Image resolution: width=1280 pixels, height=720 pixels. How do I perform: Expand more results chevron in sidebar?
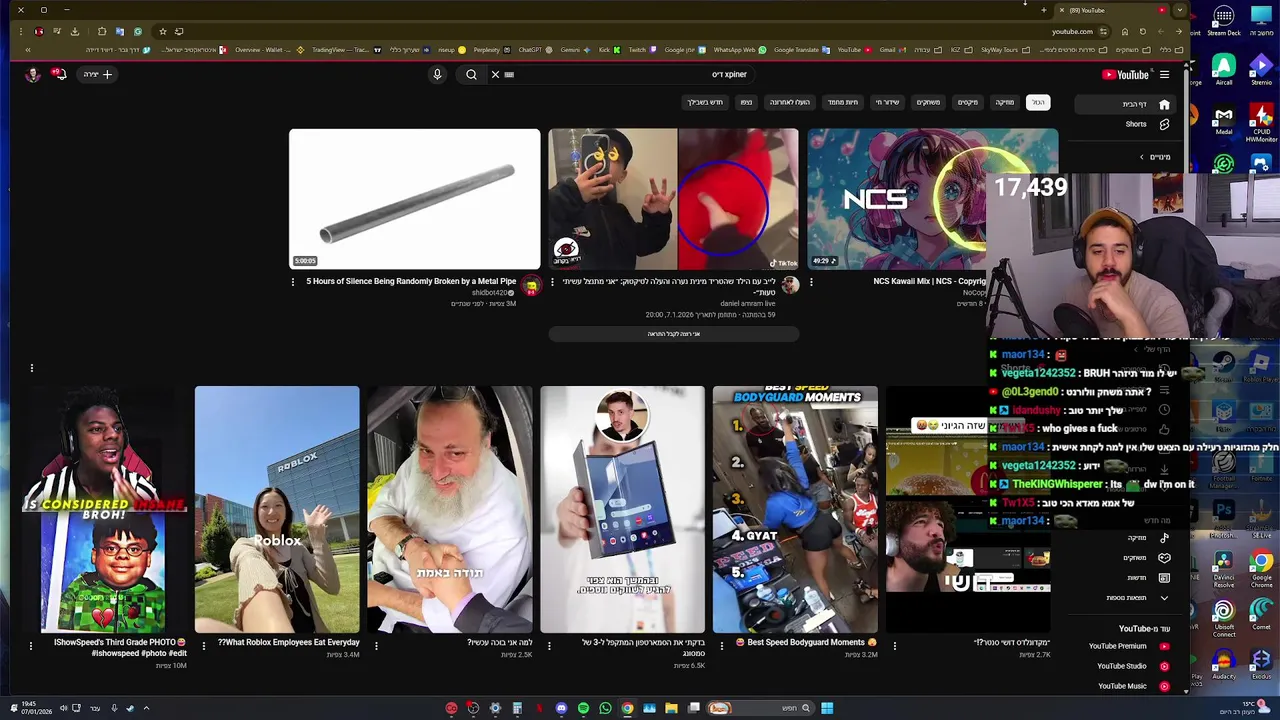1164,598
